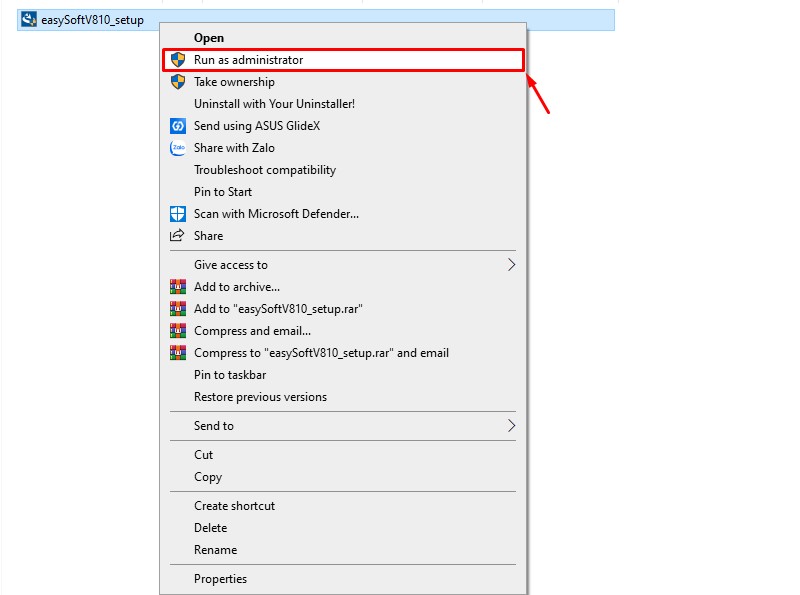Viewport: 800px width, 595px height.
Task: Select Copy from the context menu
Action: pyautogui.click(x=343, y=477)
